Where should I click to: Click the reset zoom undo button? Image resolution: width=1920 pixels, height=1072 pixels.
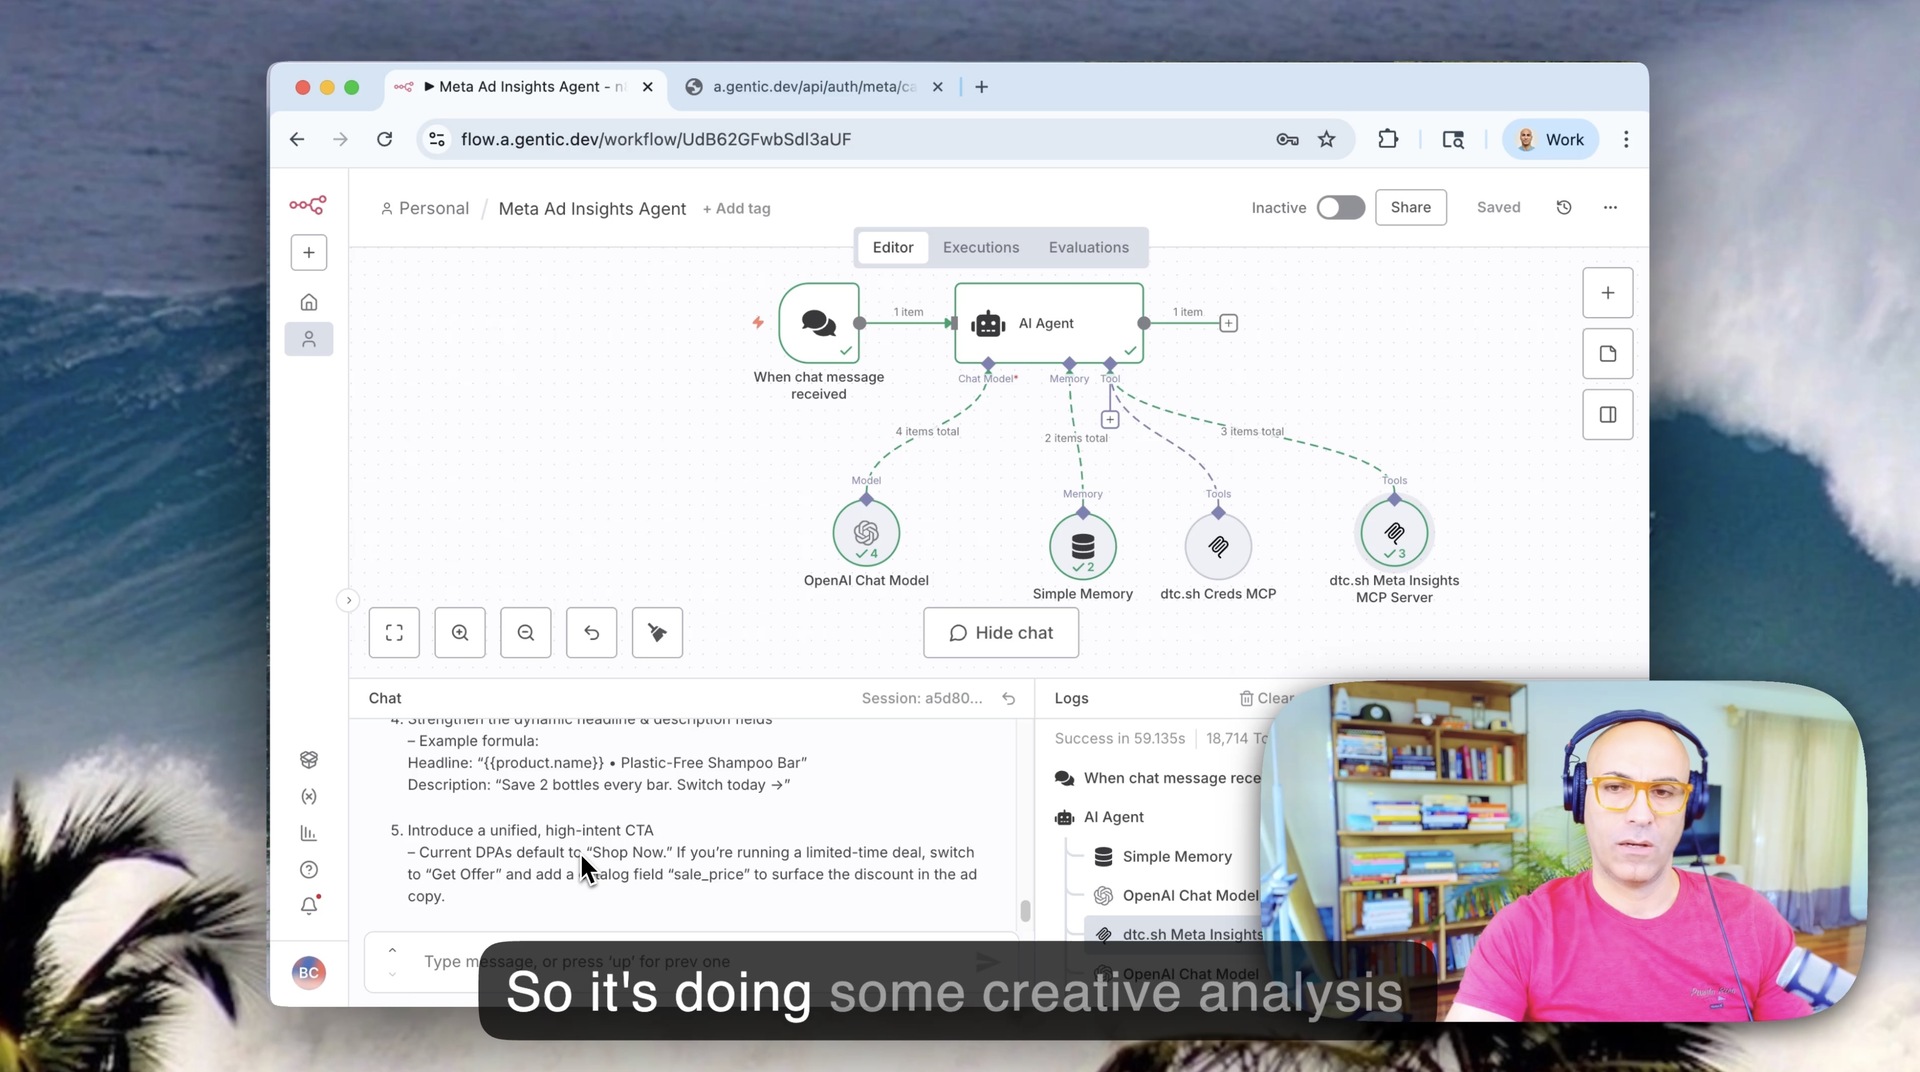[592, 633]
